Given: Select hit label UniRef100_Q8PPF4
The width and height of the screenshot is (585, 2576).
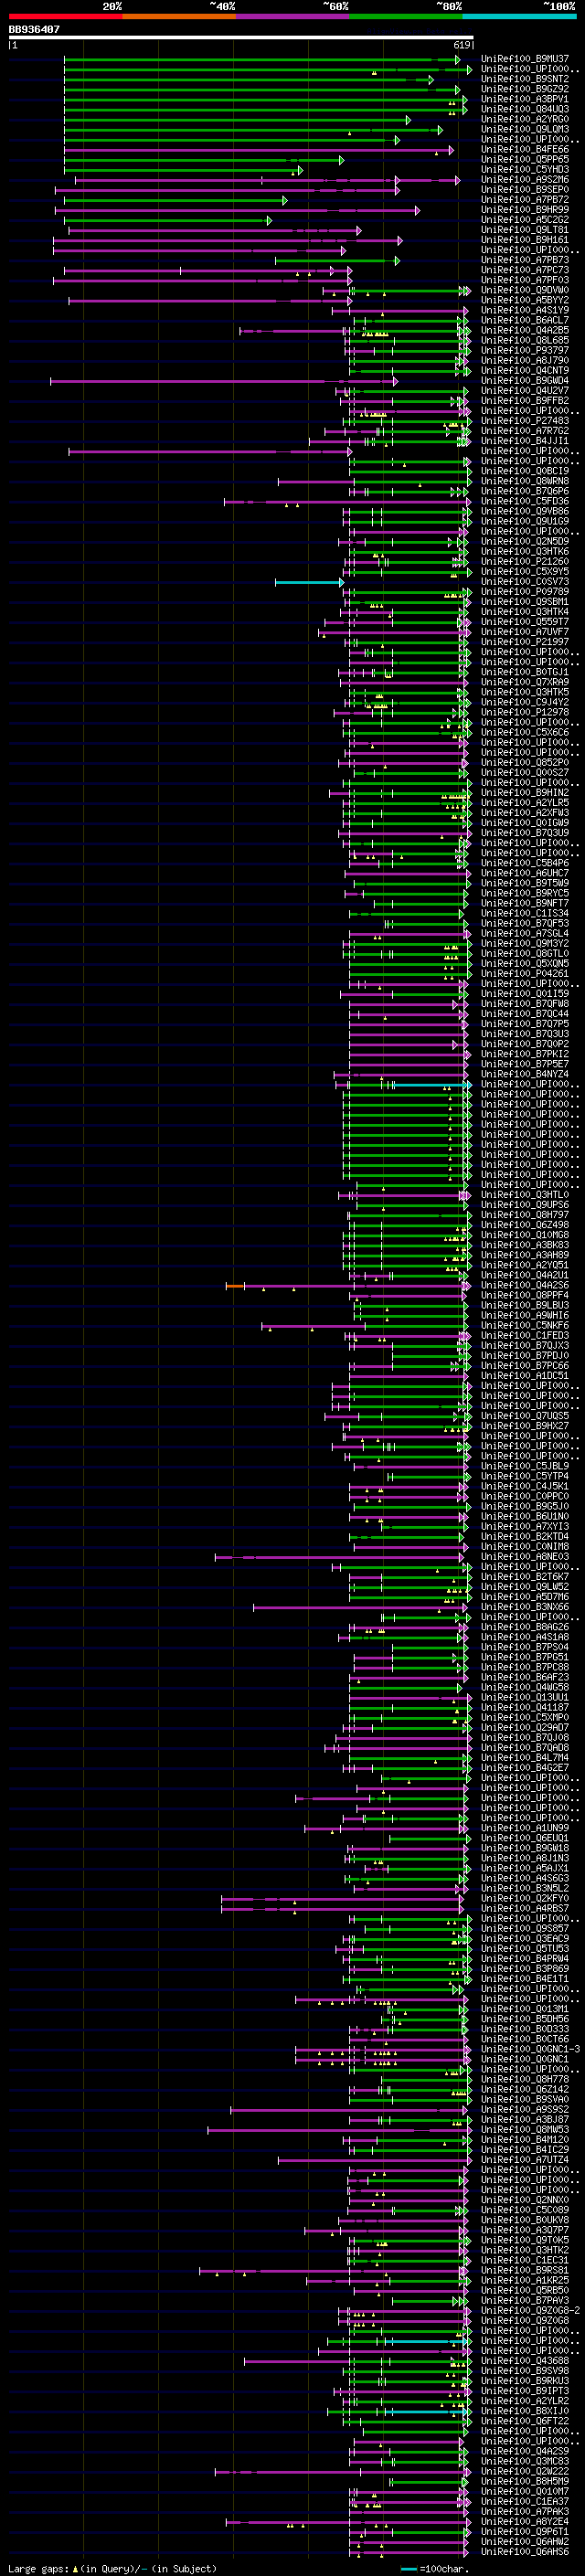Looking at the screenshot, I should click(x=525, y=1295).
